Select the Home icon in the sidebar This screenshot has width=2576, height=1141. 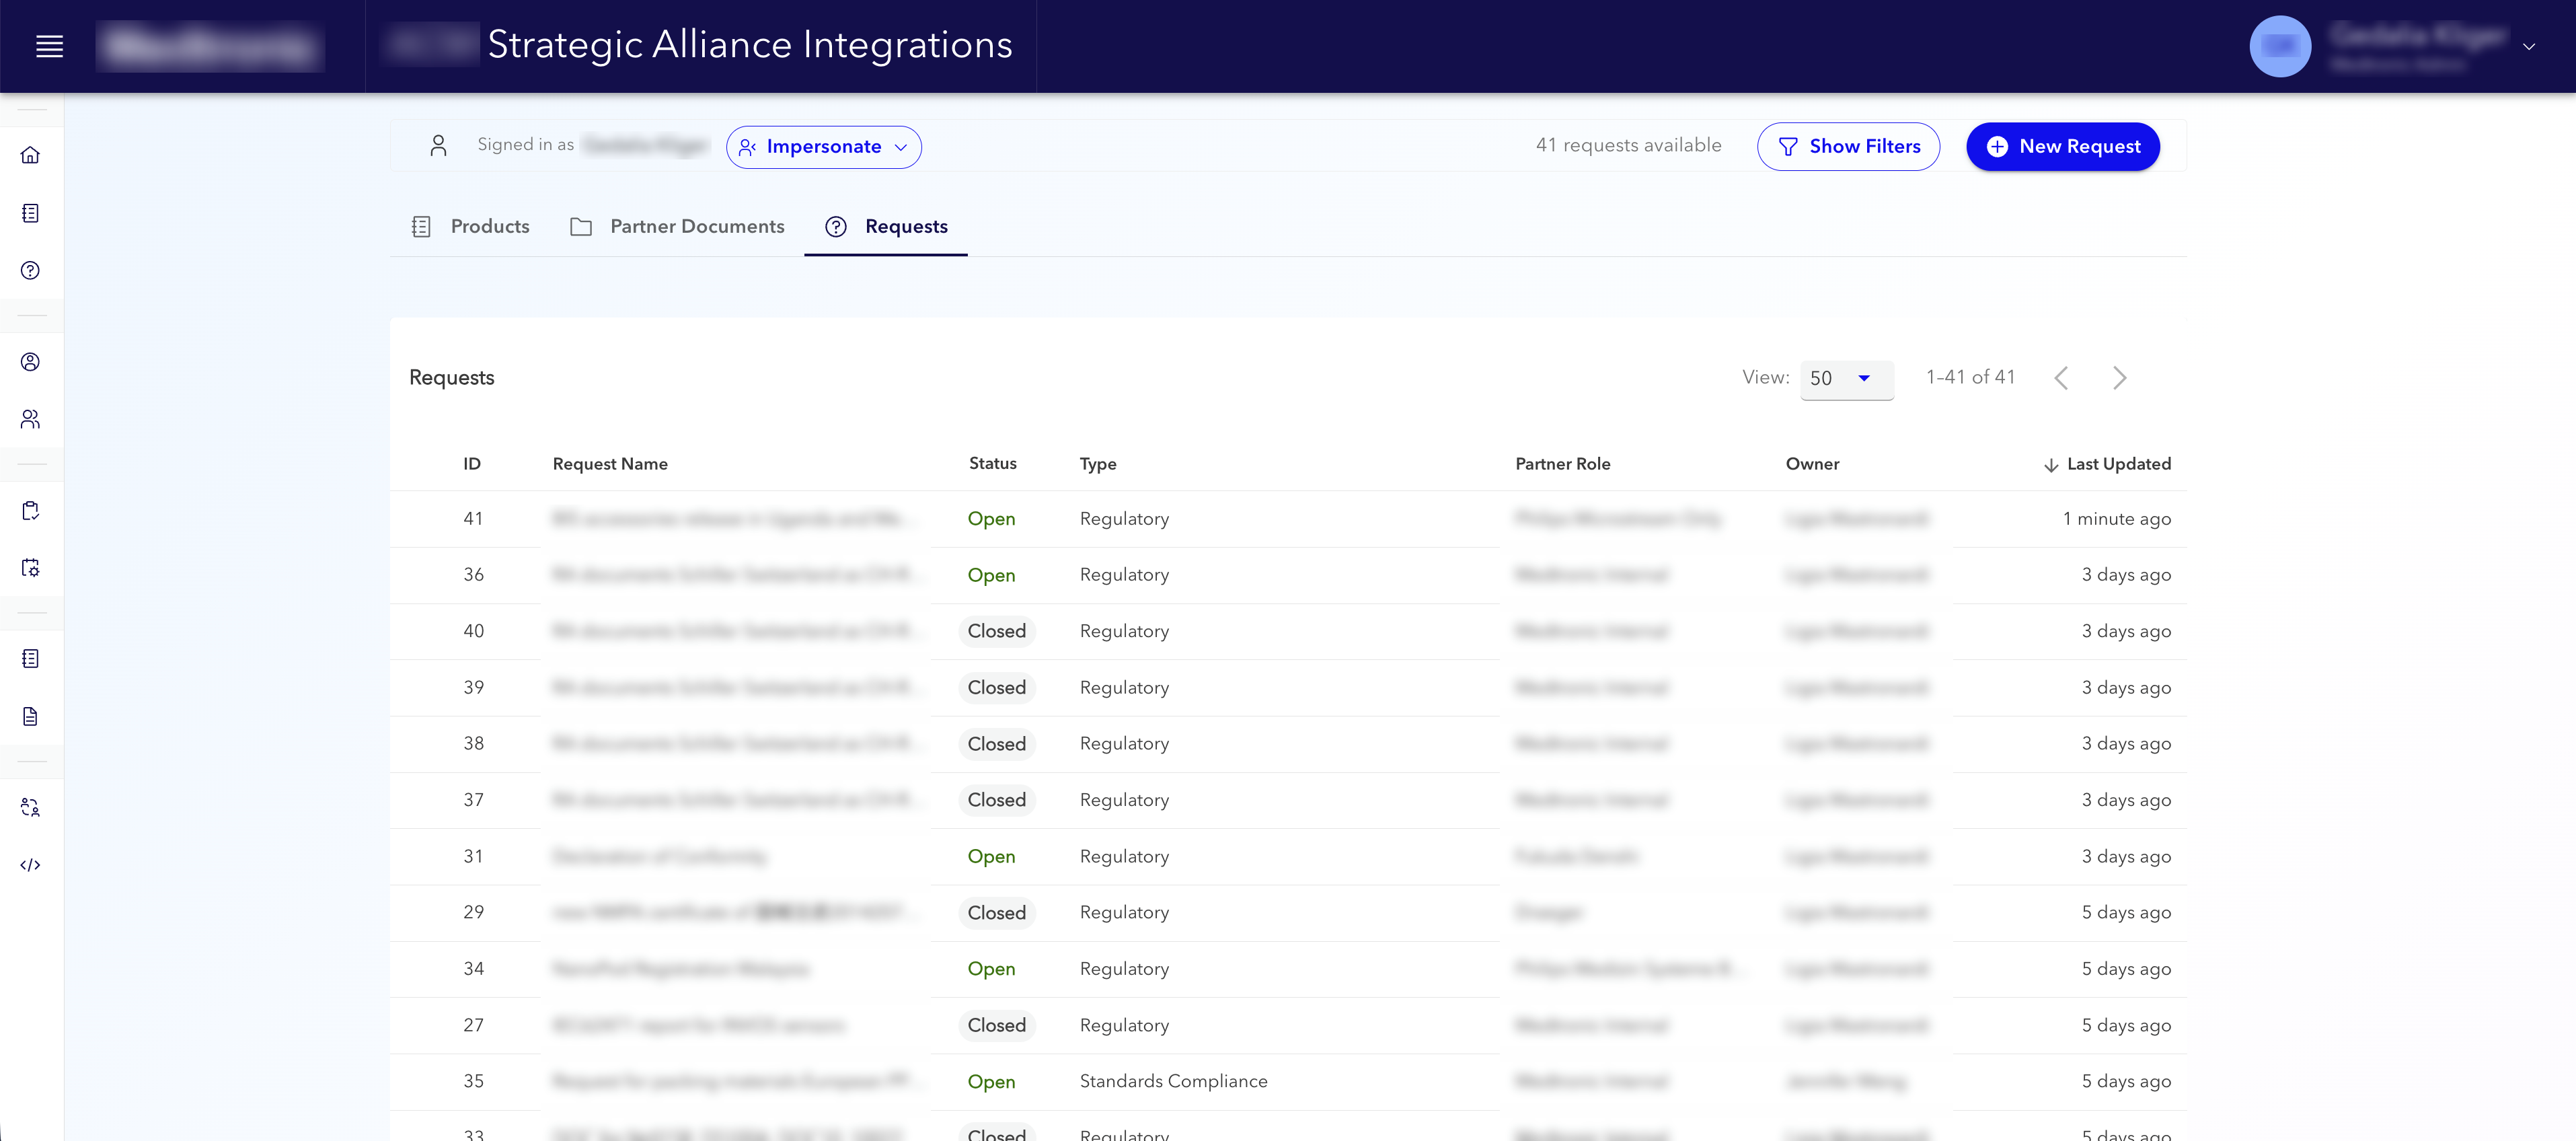coord(31,155)
